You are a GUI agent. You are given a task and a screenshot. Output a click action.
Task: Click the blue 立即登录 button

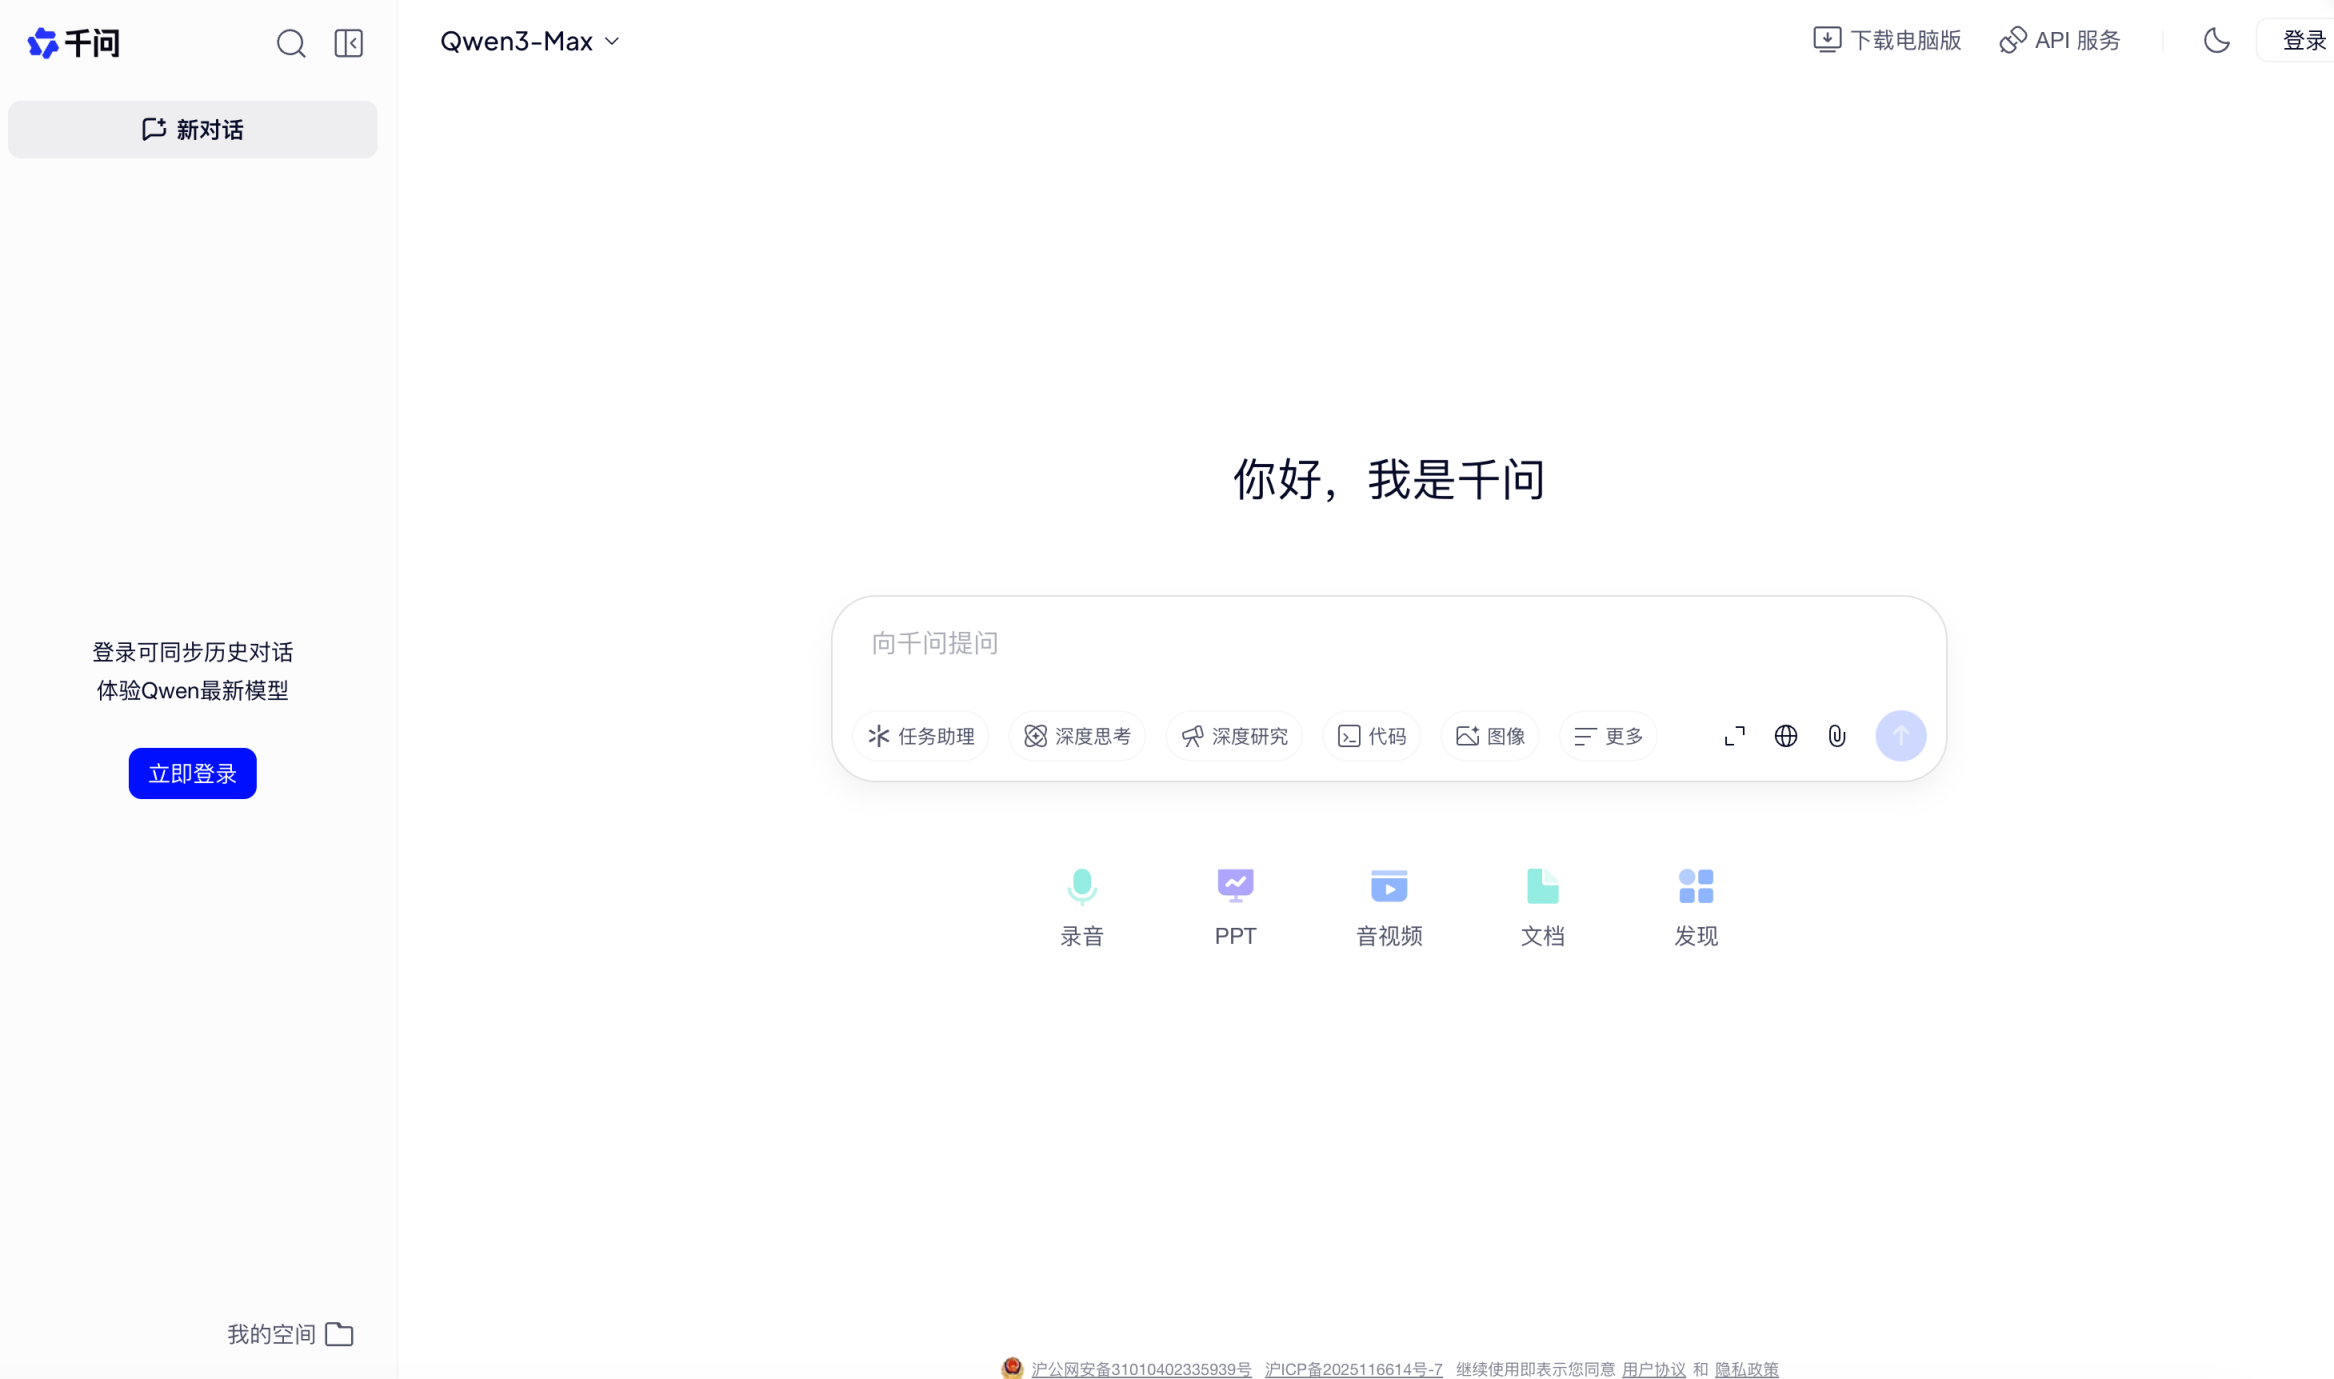coord(193,773)
